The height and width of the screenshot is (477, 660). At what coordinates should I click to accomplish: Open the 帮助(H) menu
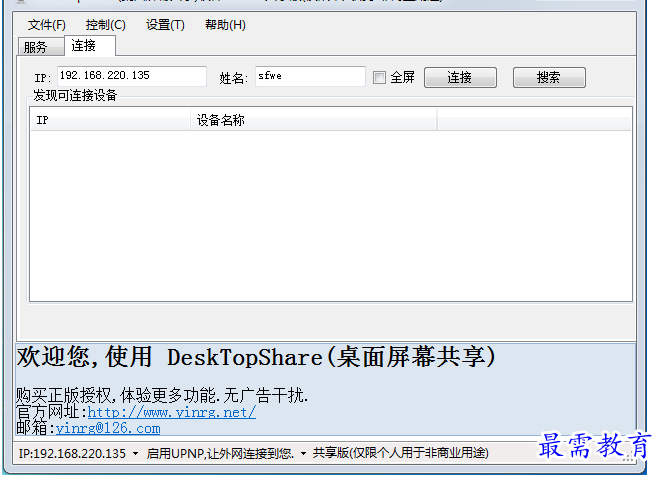[225, 25]
